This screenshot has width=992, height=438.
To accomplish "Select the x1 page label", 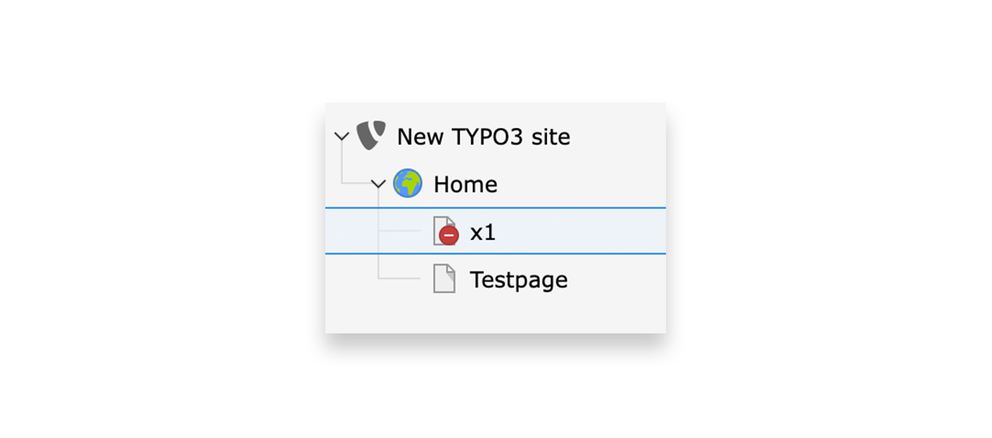I will coord(483,232).
